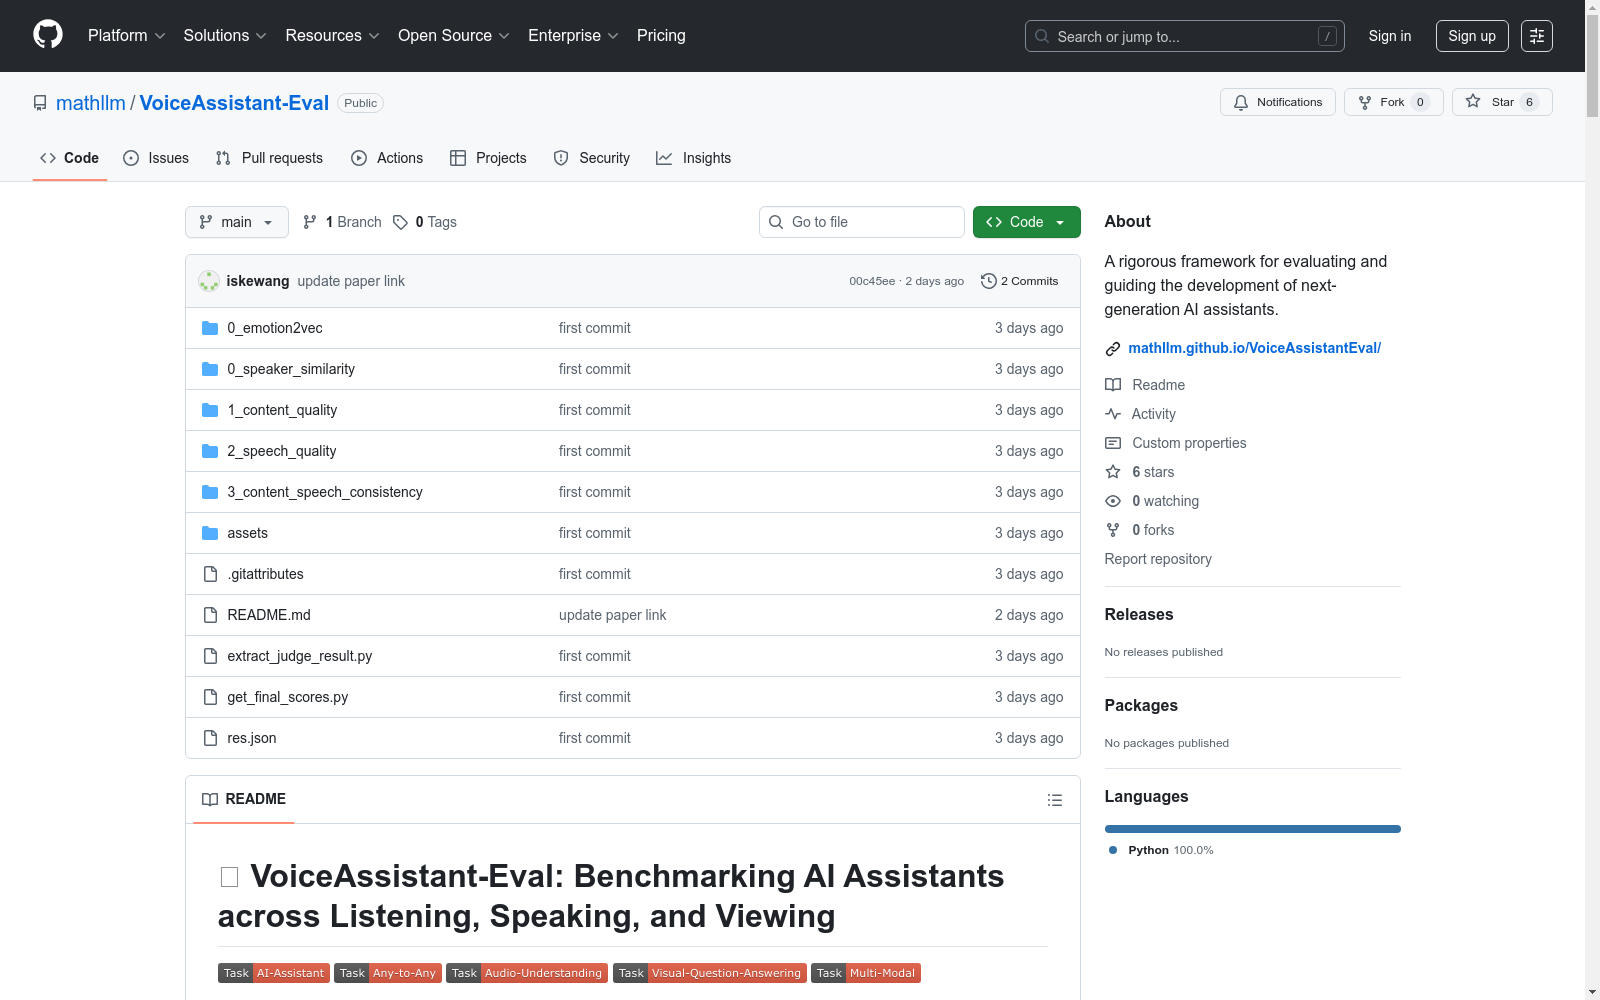Click the repository book icon beside mathllm
Screen dimensions: 1600x1000
pyautogui.click(x=40, y=103)
